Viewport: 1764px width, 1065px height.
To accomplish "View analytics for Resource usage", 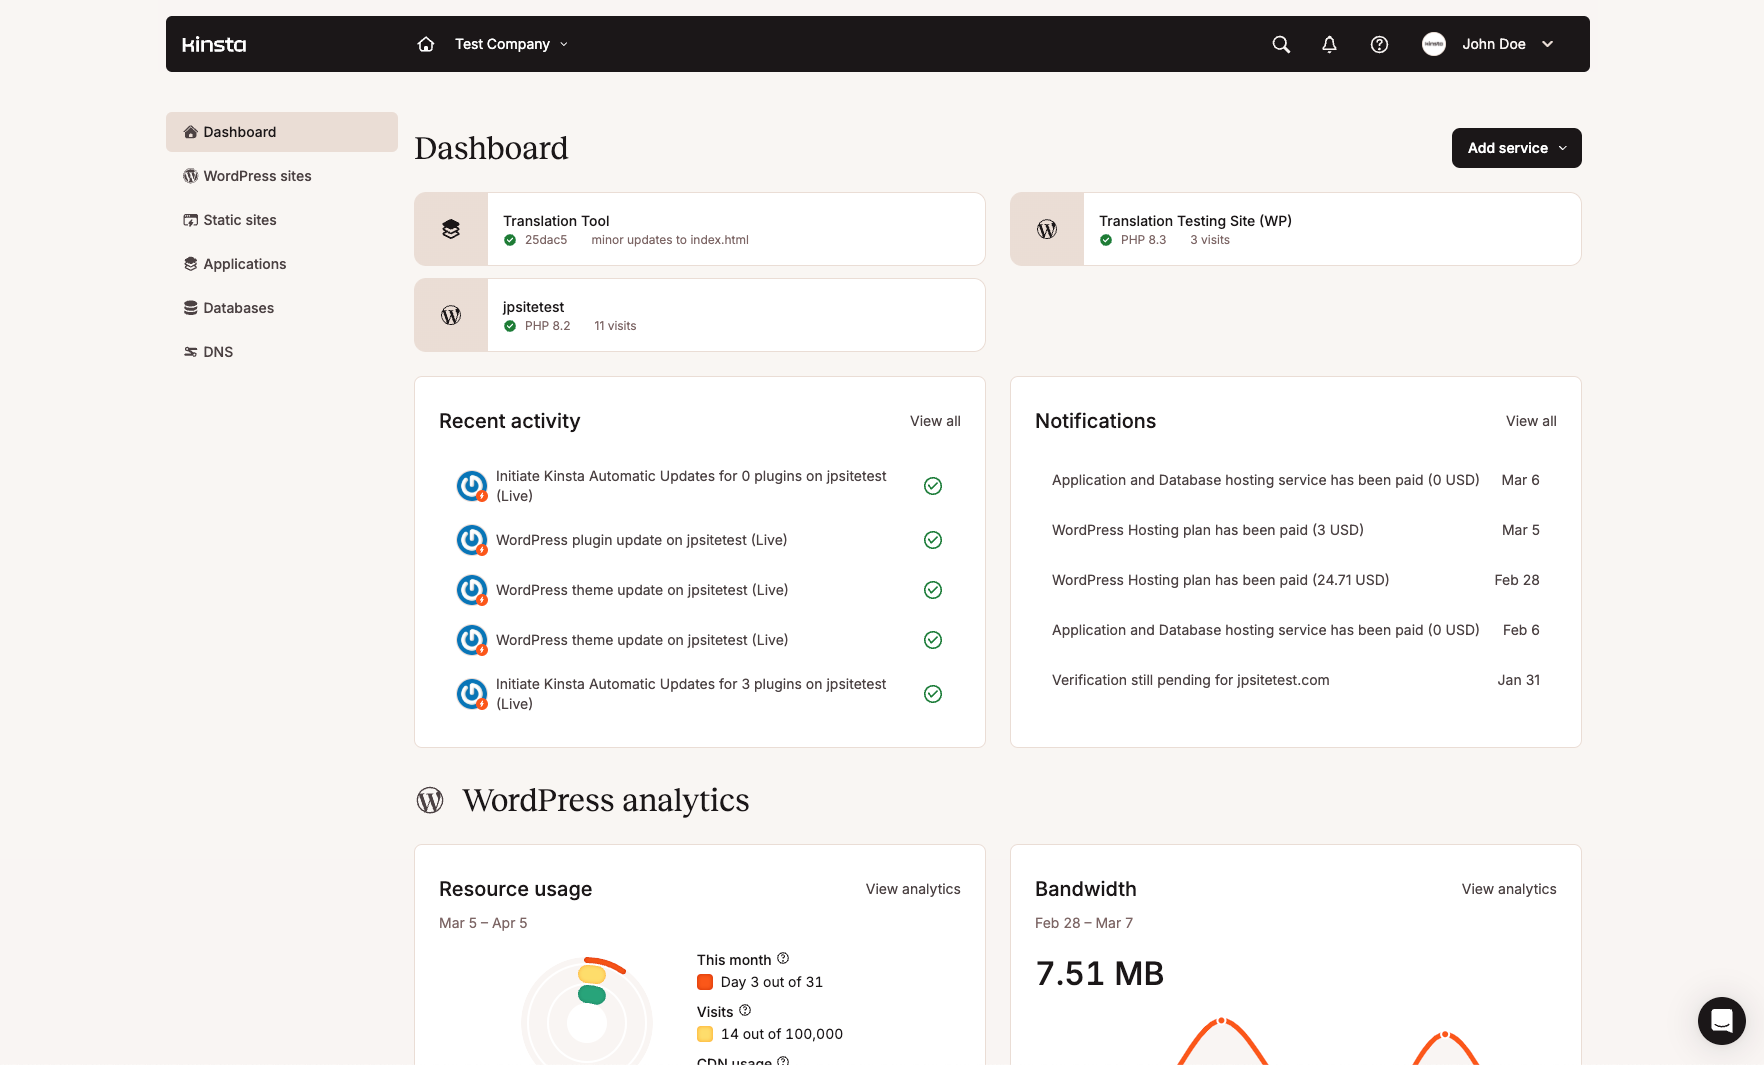I will coord(913,889).
